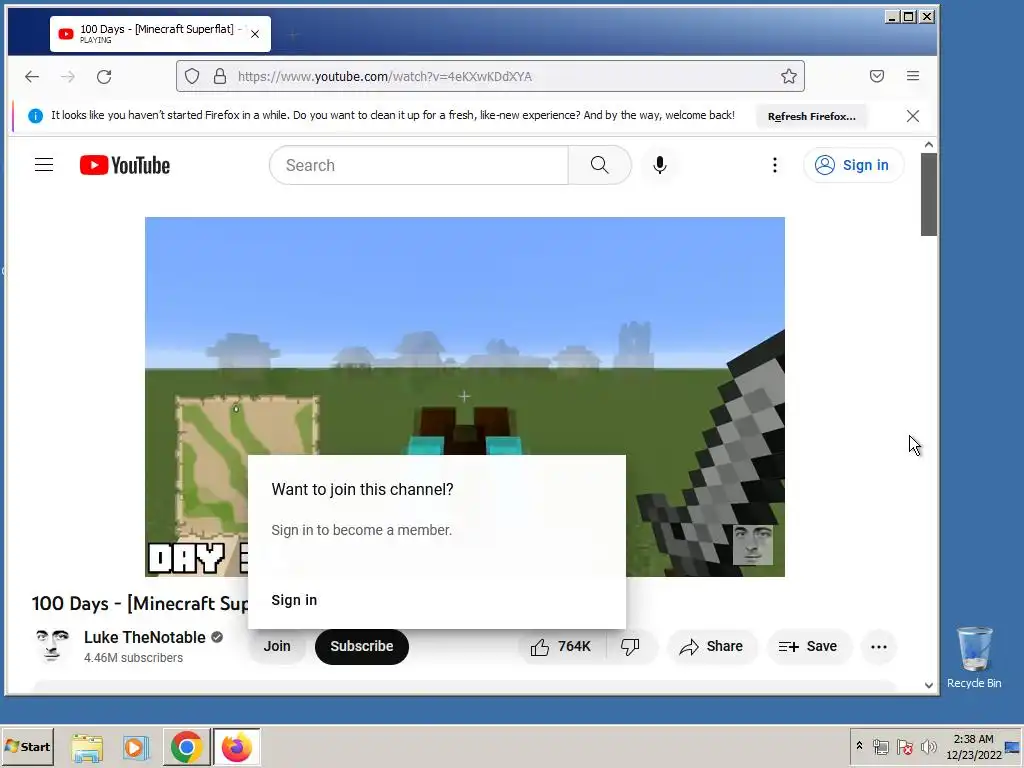Open Luke TheNotable channel avatar
Image resolution: width=1024 pixels, height=768 pixels.
pos(52,646)
